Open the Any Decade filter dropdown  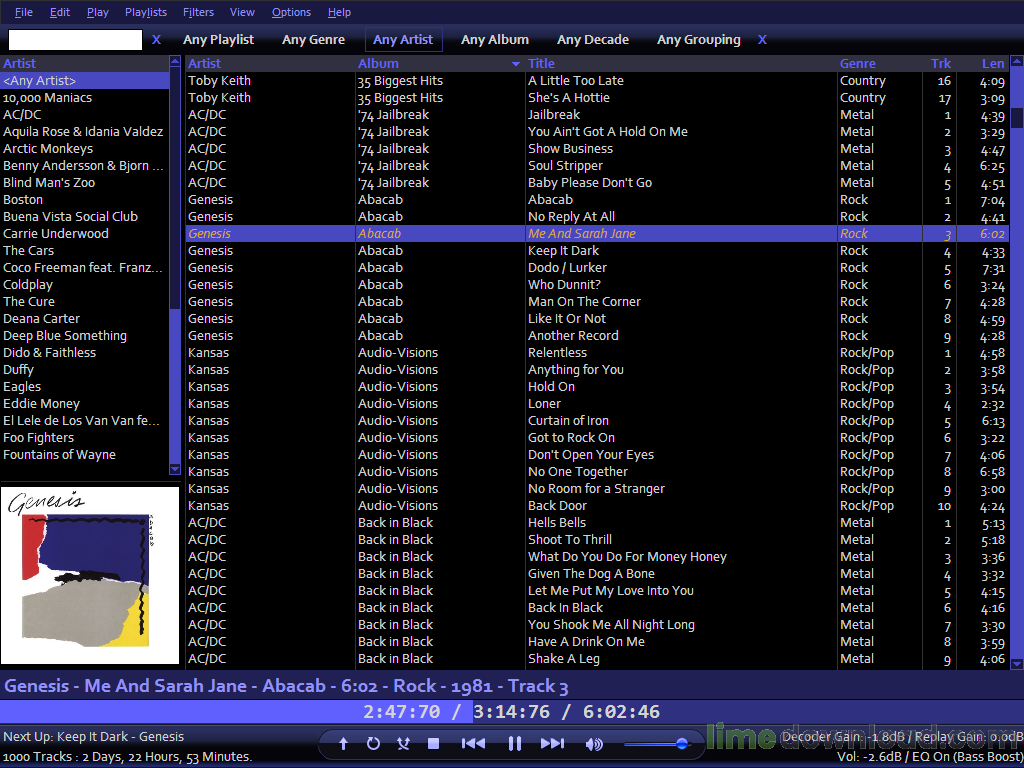pyautogui.click(x=593, y=40)
